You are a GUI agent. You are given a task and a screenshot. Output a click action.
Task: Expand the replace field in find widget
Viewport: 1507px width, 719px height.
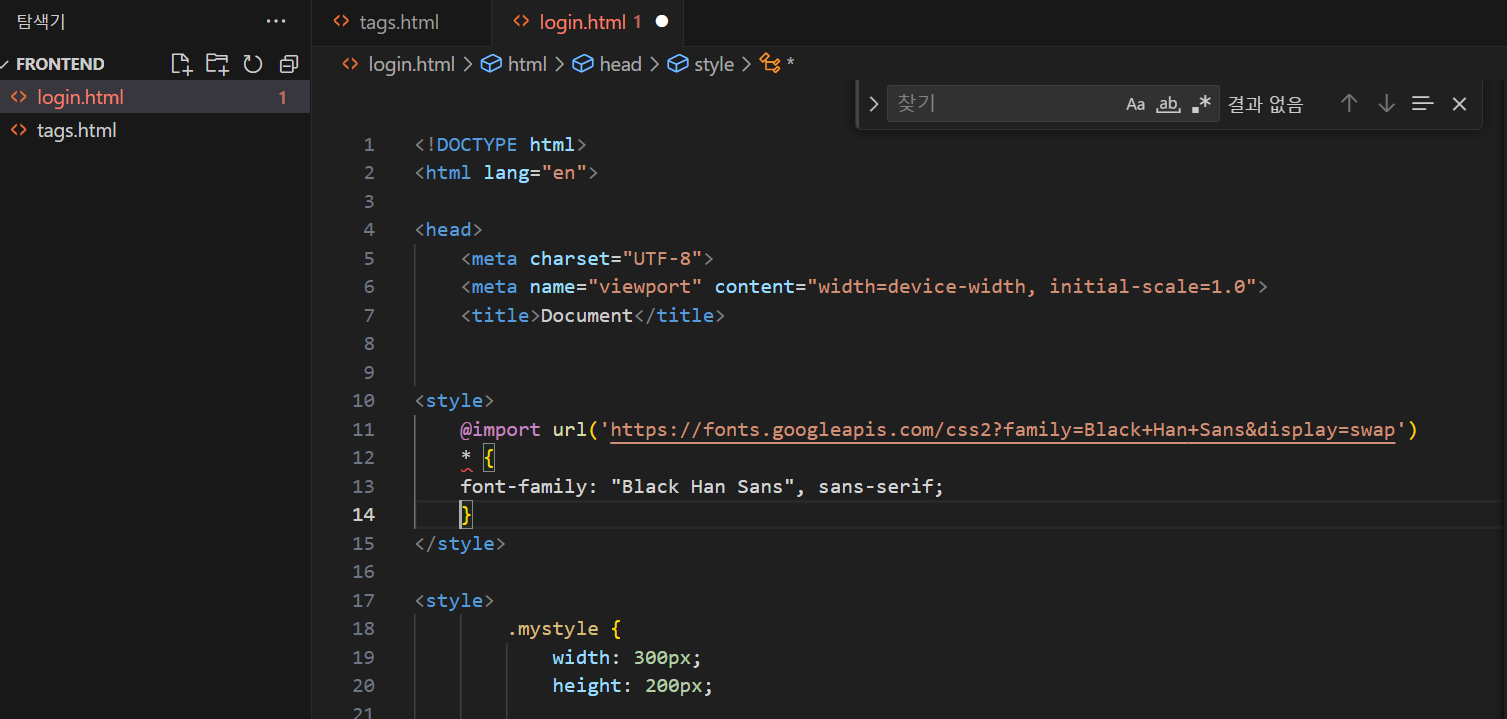coord(873,104)
